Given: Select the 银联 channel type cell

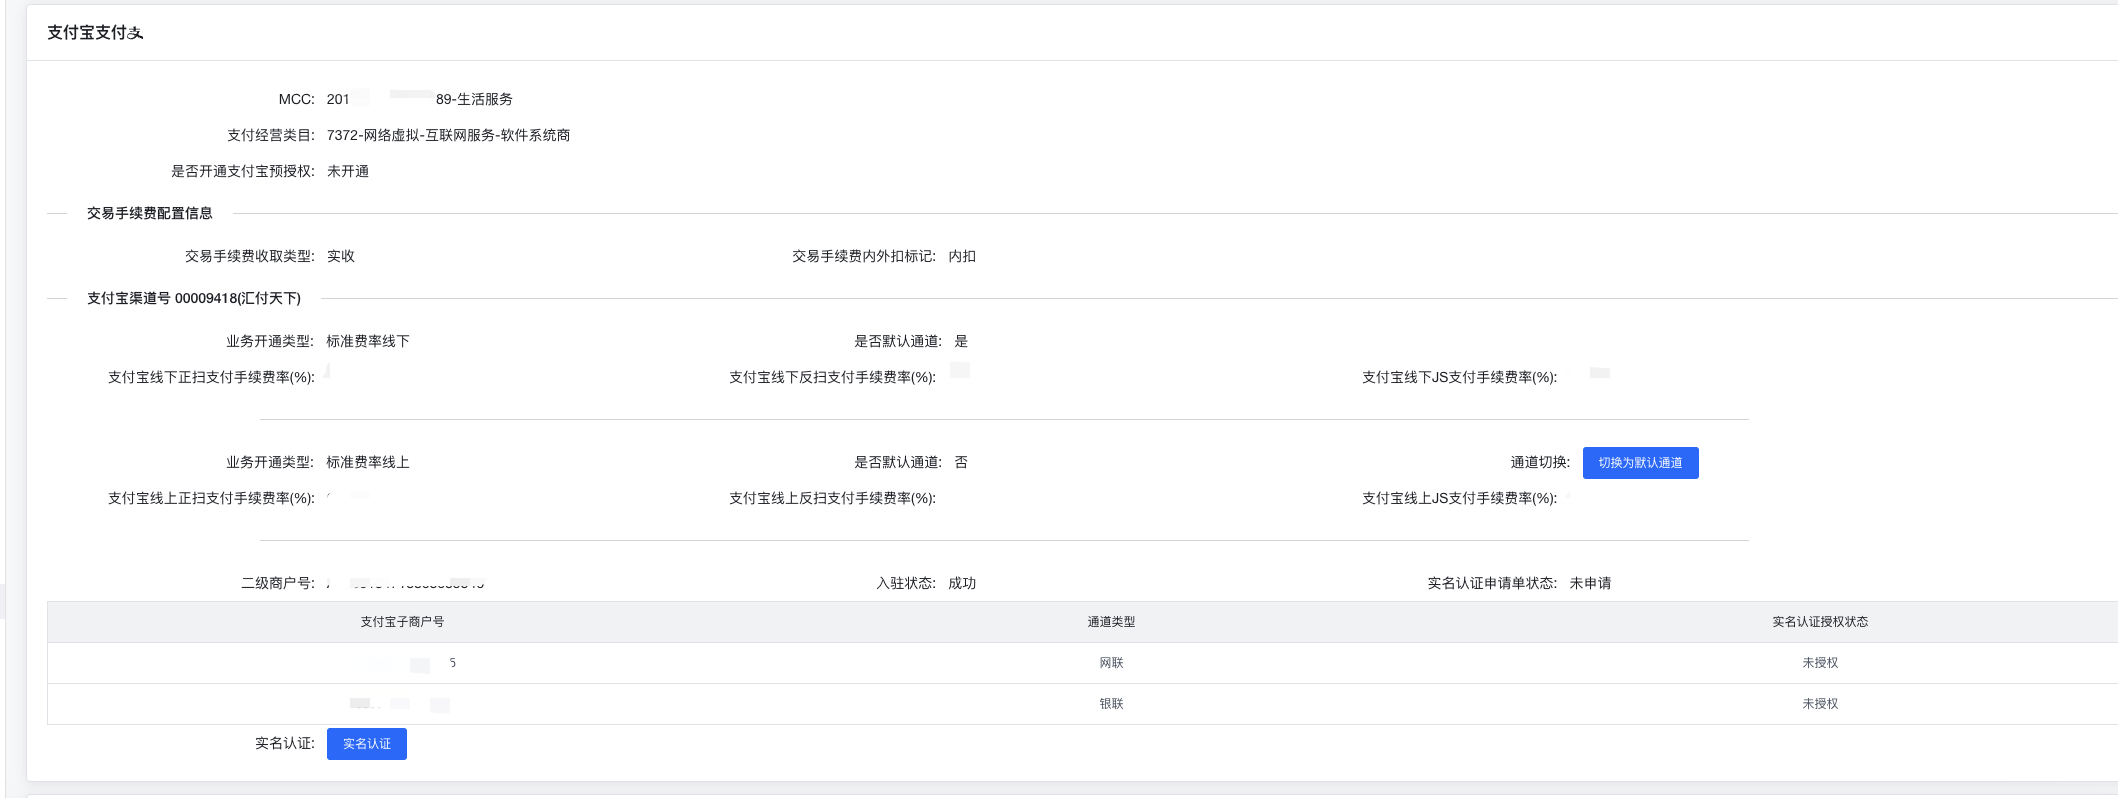Looking at the screenshot, I should point(1111,704).
